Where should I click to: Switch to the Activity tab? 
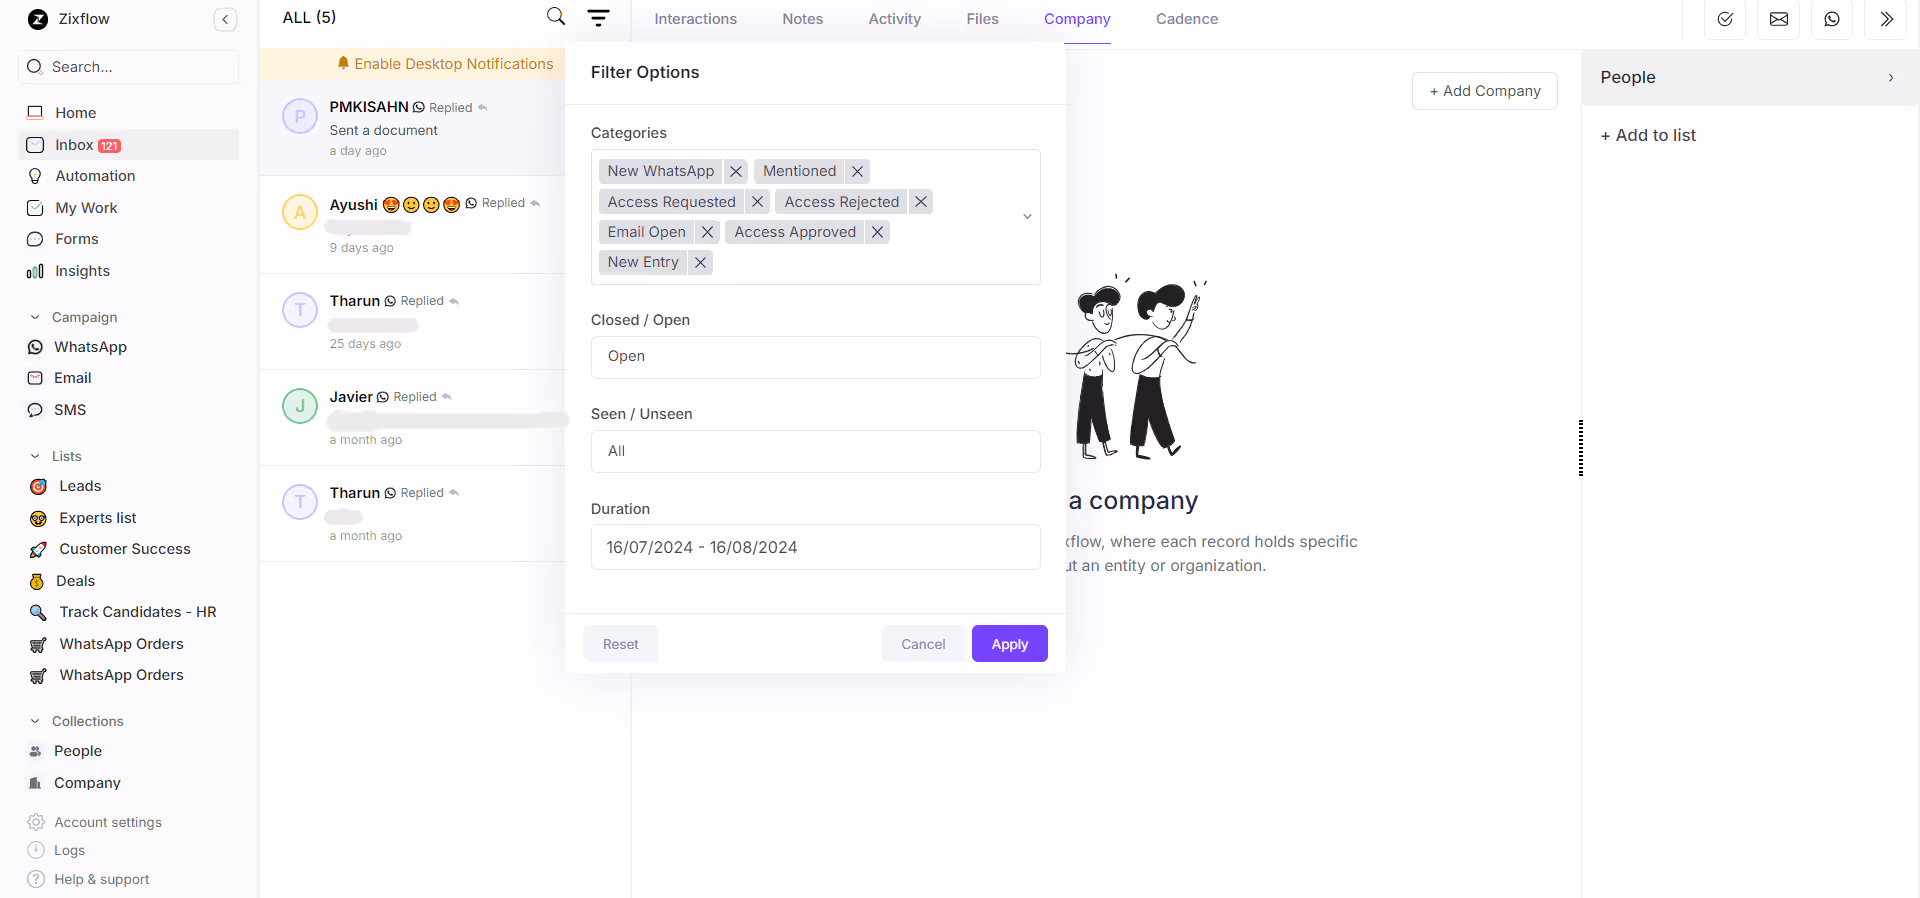click(x=894, y=19)
